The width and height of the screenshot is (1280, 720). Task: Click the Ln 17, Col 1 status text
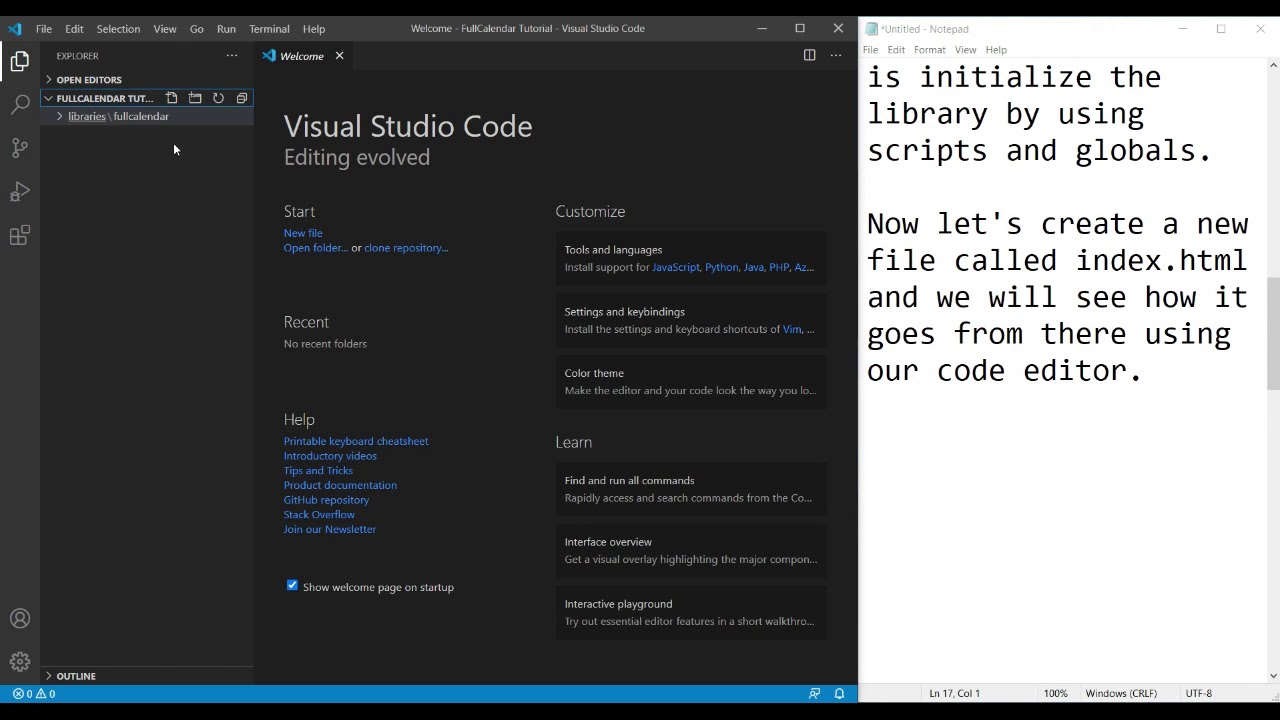click(x=954, y=693)
